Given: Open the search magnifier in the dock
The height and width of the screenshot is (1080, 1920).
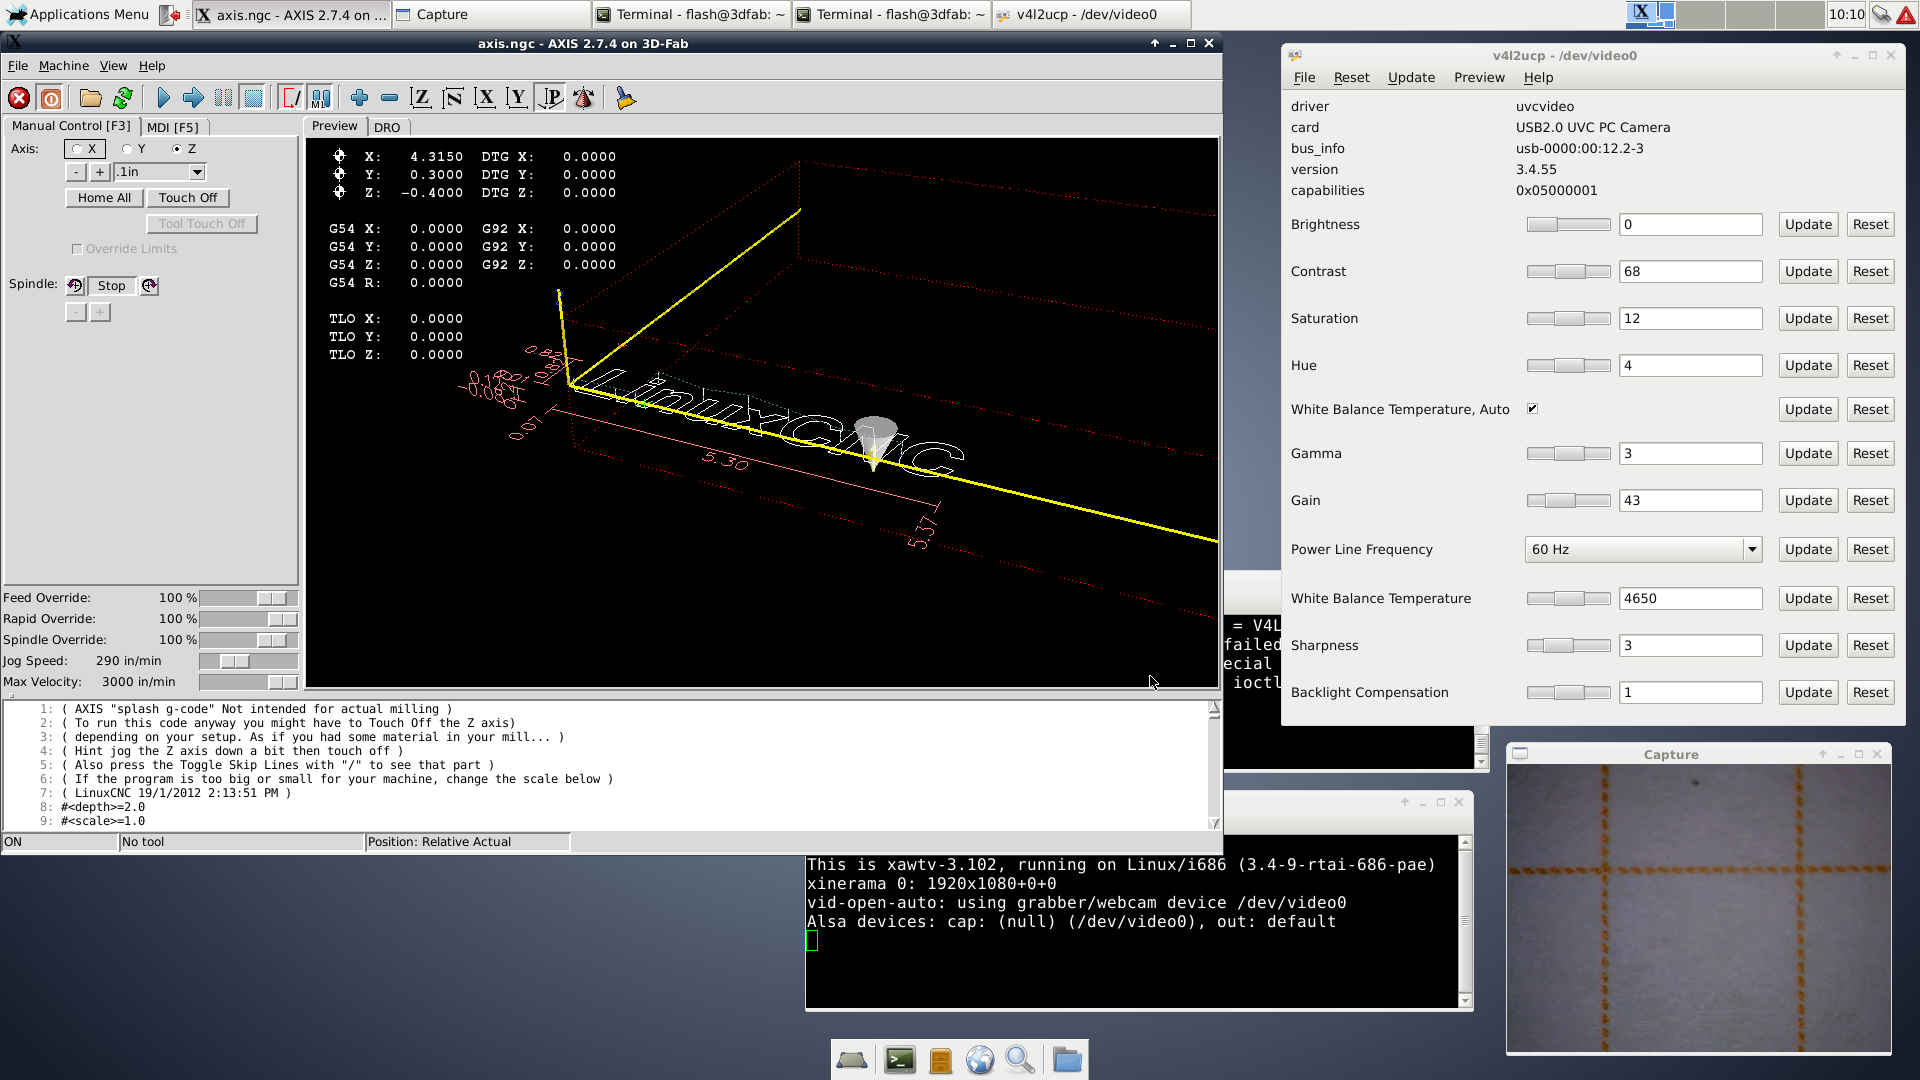Looking at the screenshot, I should pos(1020,1060).
